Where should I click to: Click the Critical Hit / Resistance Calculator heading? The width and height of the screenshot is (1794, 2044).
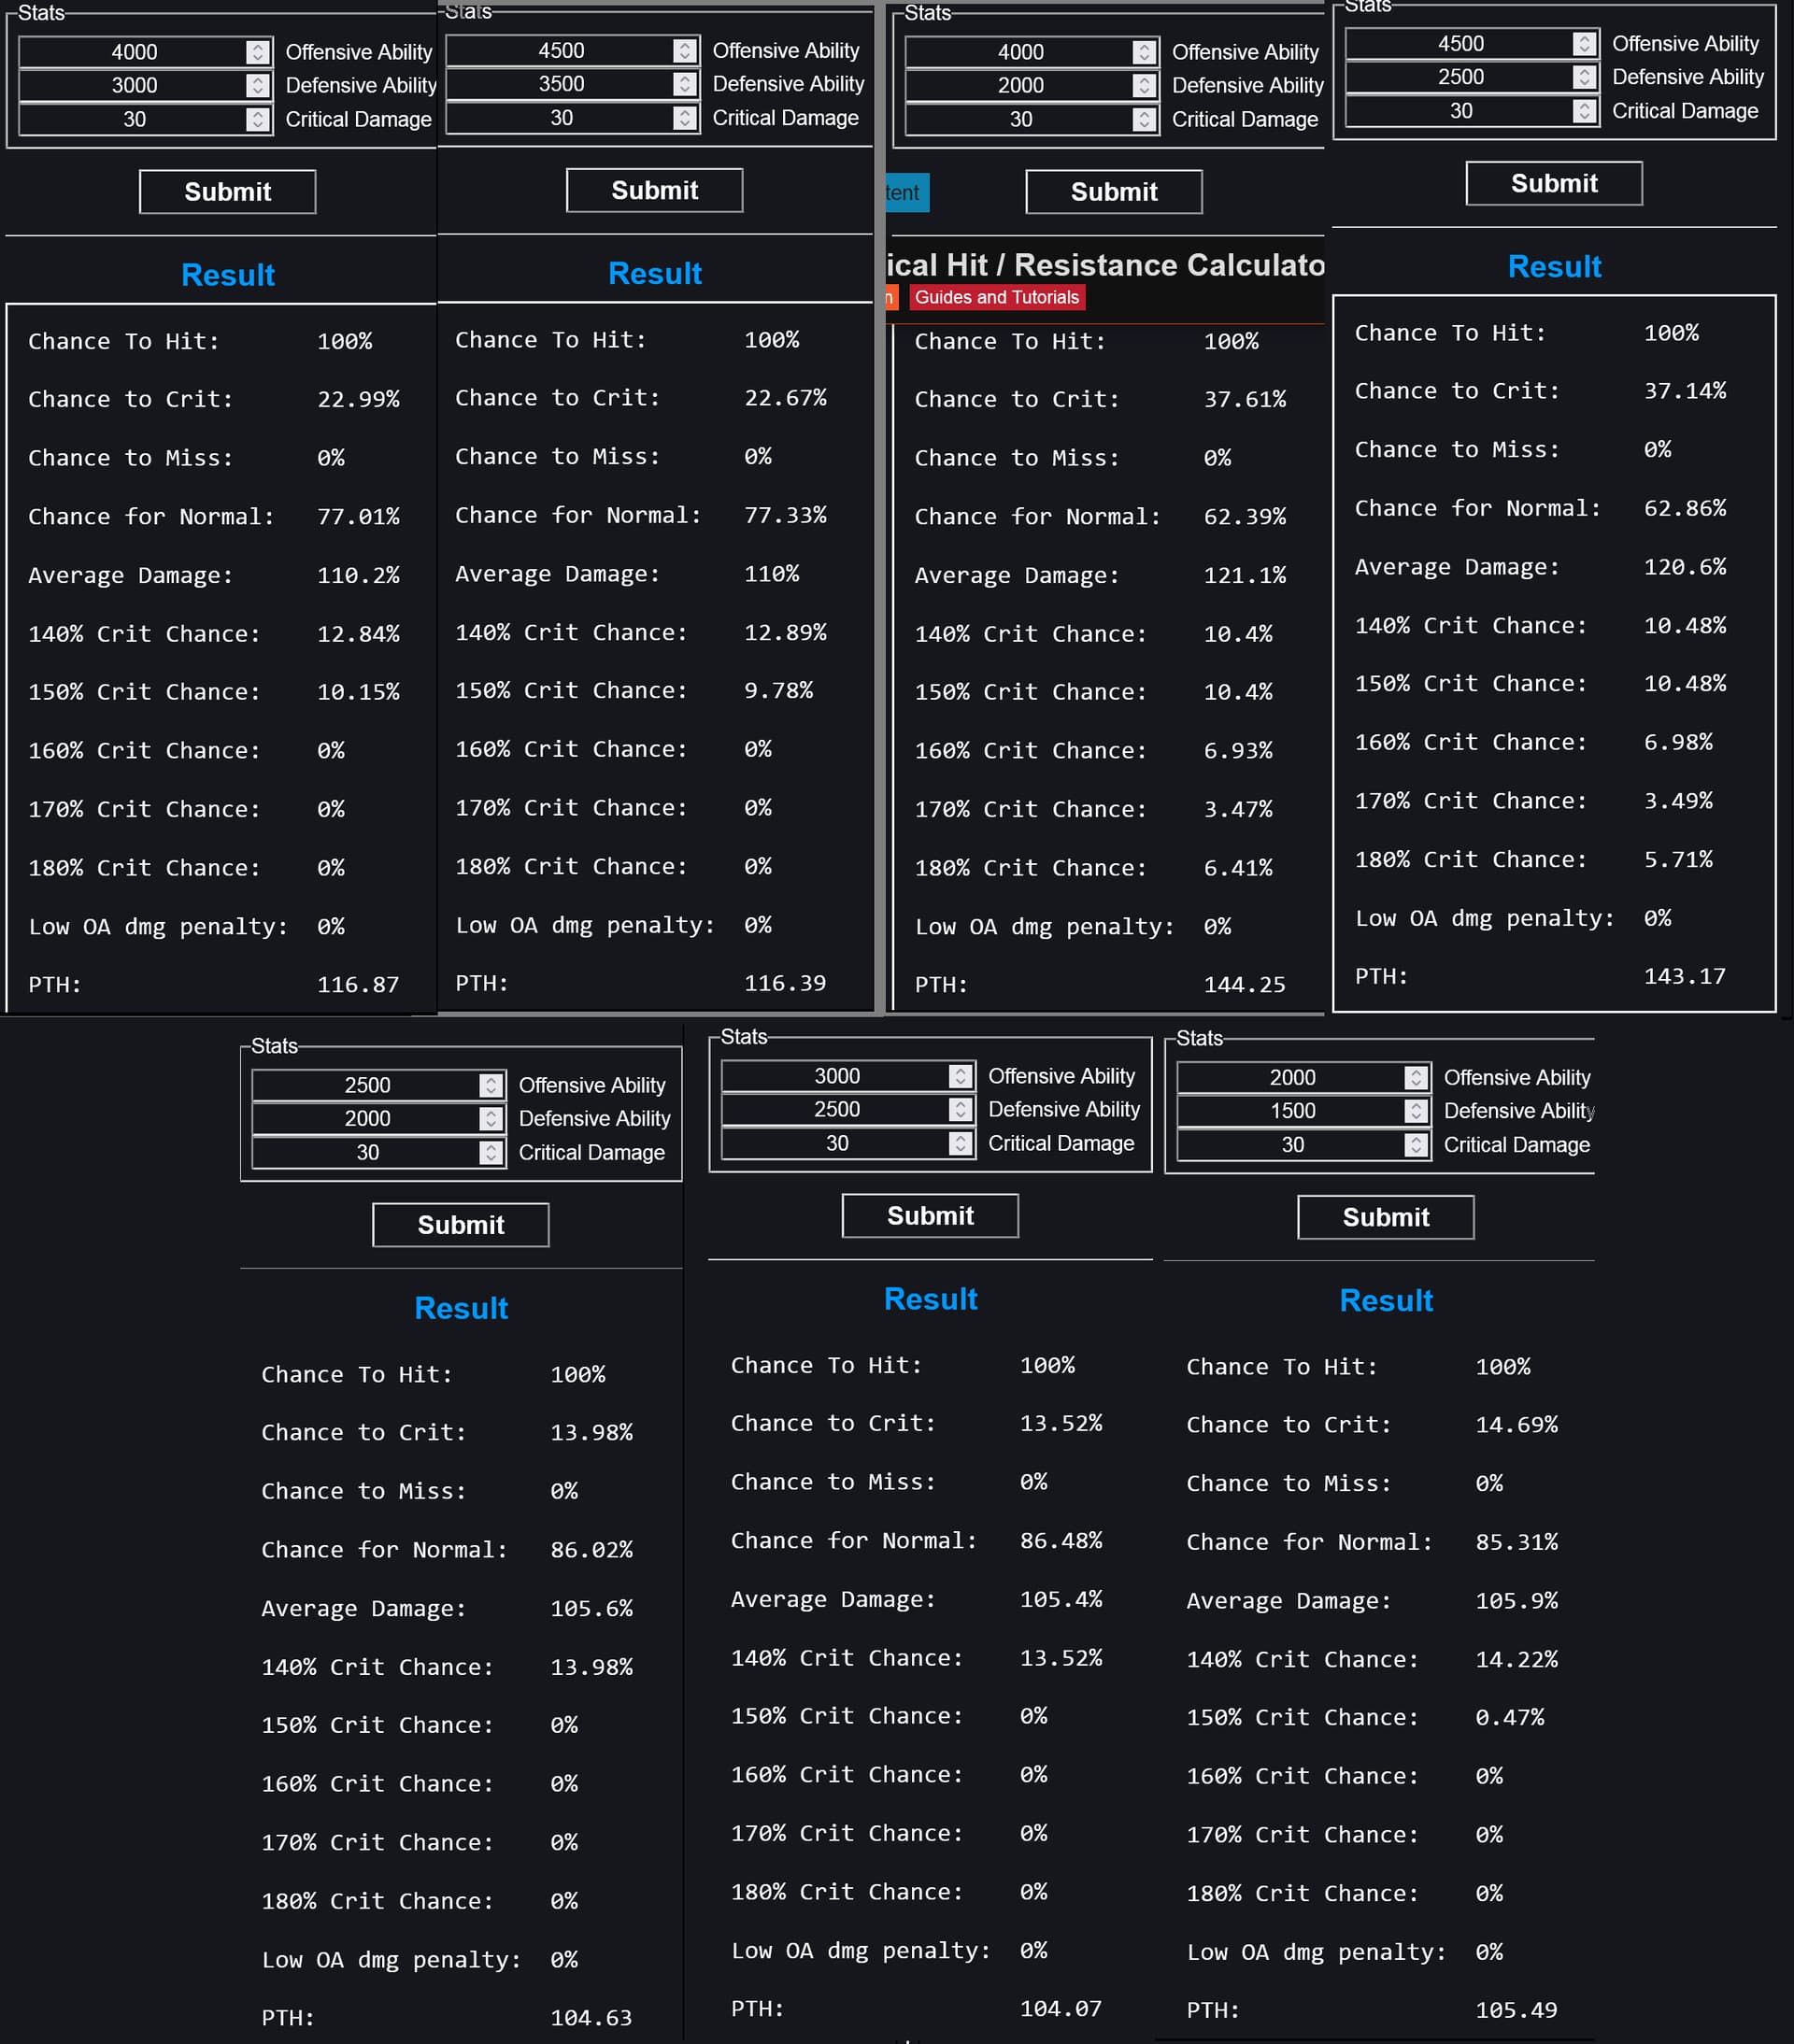[x=1105, y=265]
